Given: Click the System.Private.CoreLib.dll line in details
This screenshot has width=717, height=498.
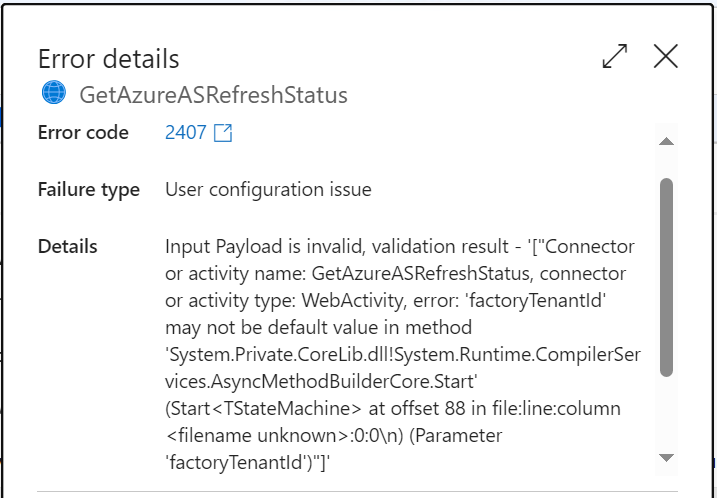Looking at the screenshot, I should (x=403, y=354).
